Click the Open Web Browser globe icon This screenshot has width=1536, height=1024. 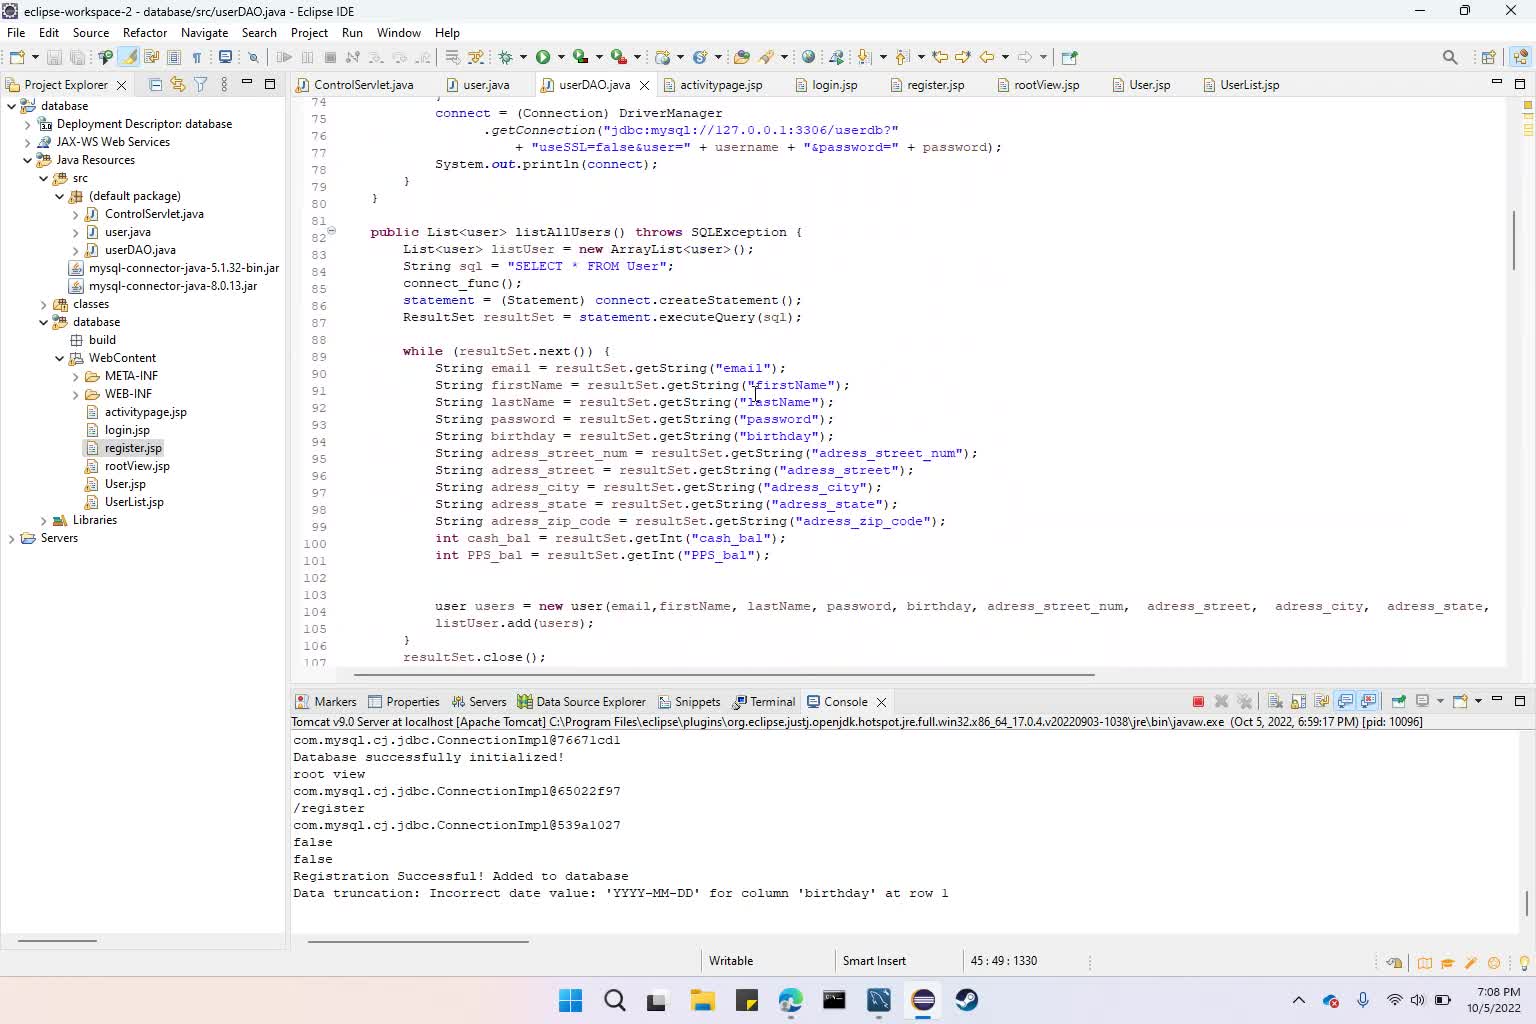pyautogui.click(x=808, y=57)
